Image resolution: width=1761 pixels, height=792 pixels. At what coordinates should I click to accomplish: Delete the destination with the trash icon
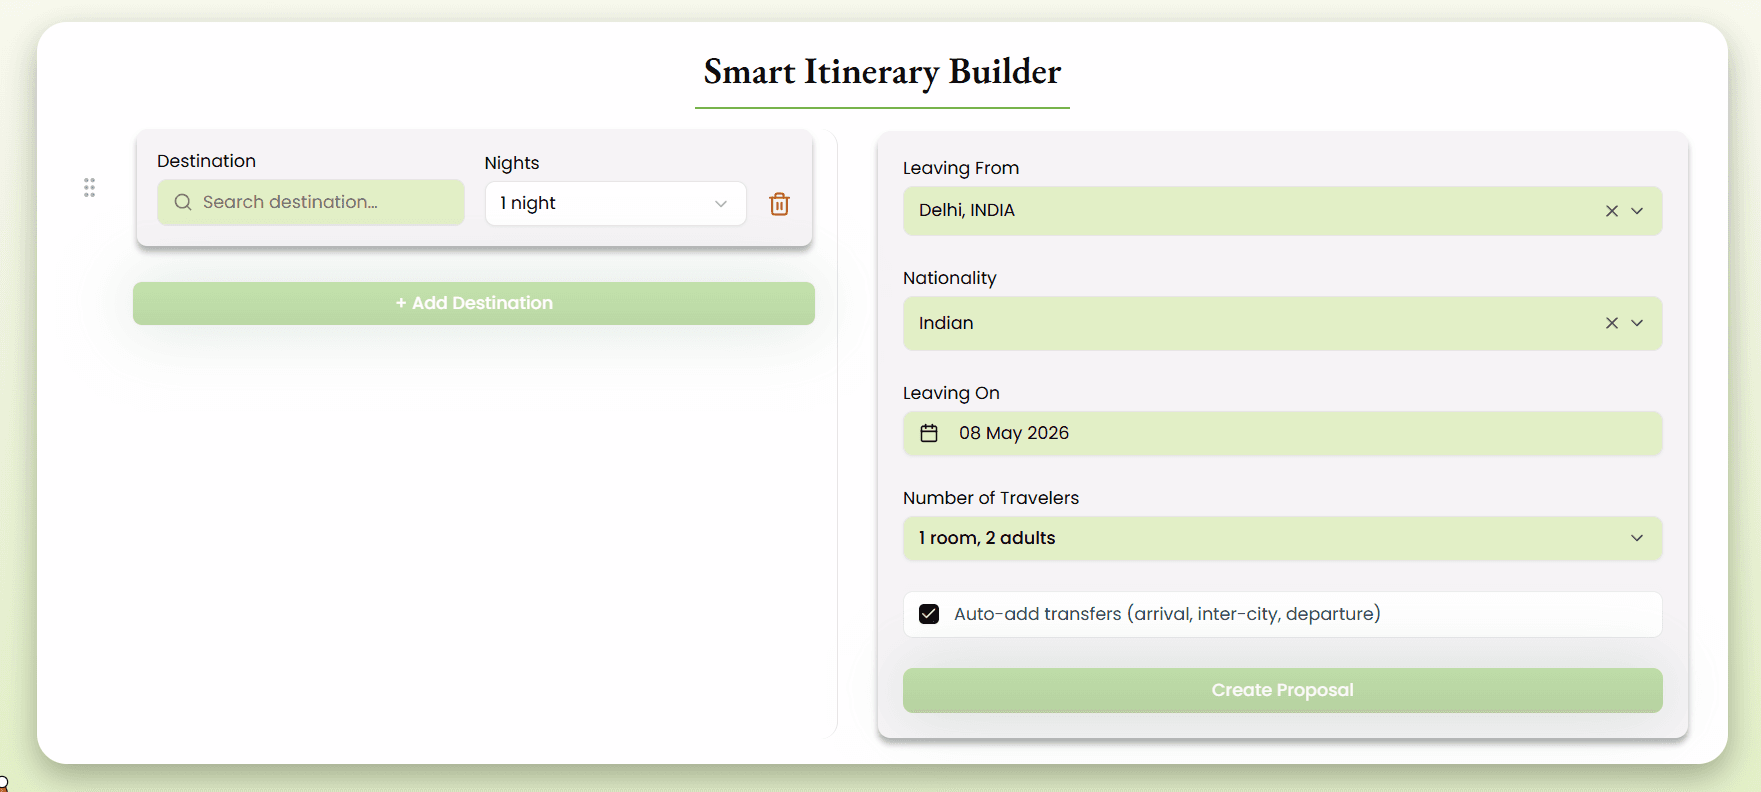[x=779, y=204]
